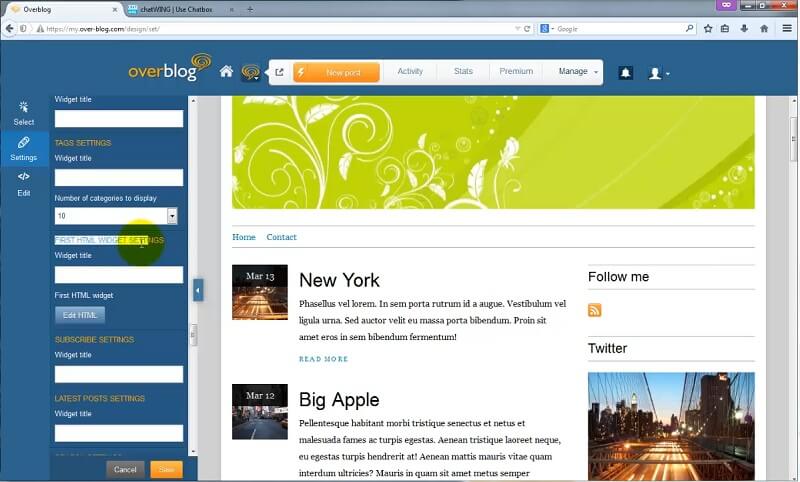
Task: Click the bookmark star icon
Action: pyautogui.click(x=708, y=29)
